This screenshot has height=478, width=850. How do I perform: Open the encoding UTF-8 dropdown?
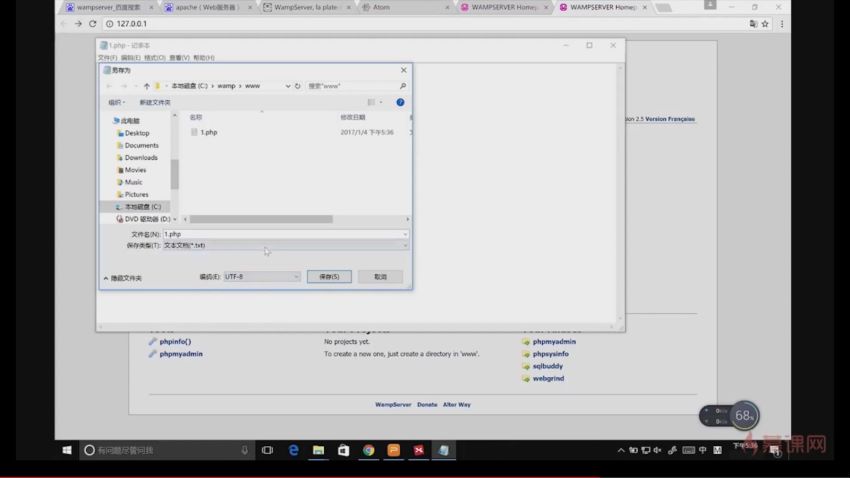click(297, 277)
